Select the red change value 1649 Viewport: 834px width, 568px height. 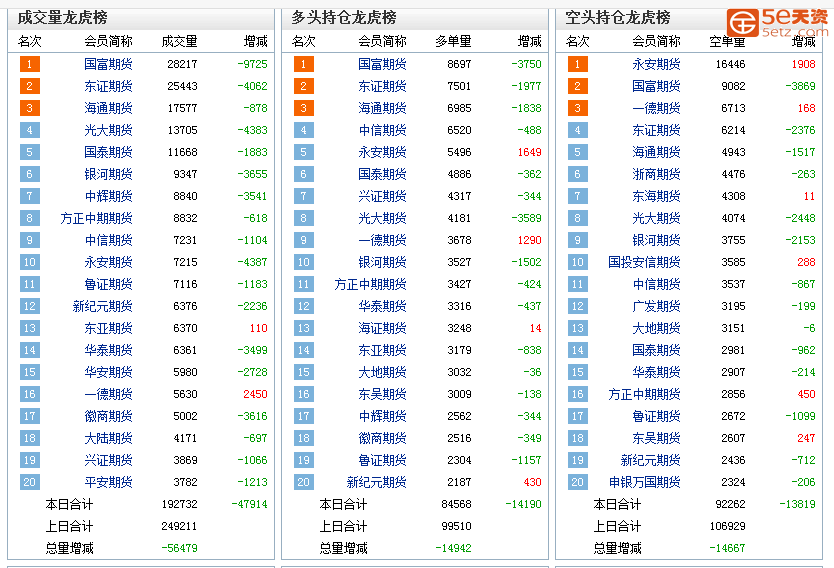[529, 152]
